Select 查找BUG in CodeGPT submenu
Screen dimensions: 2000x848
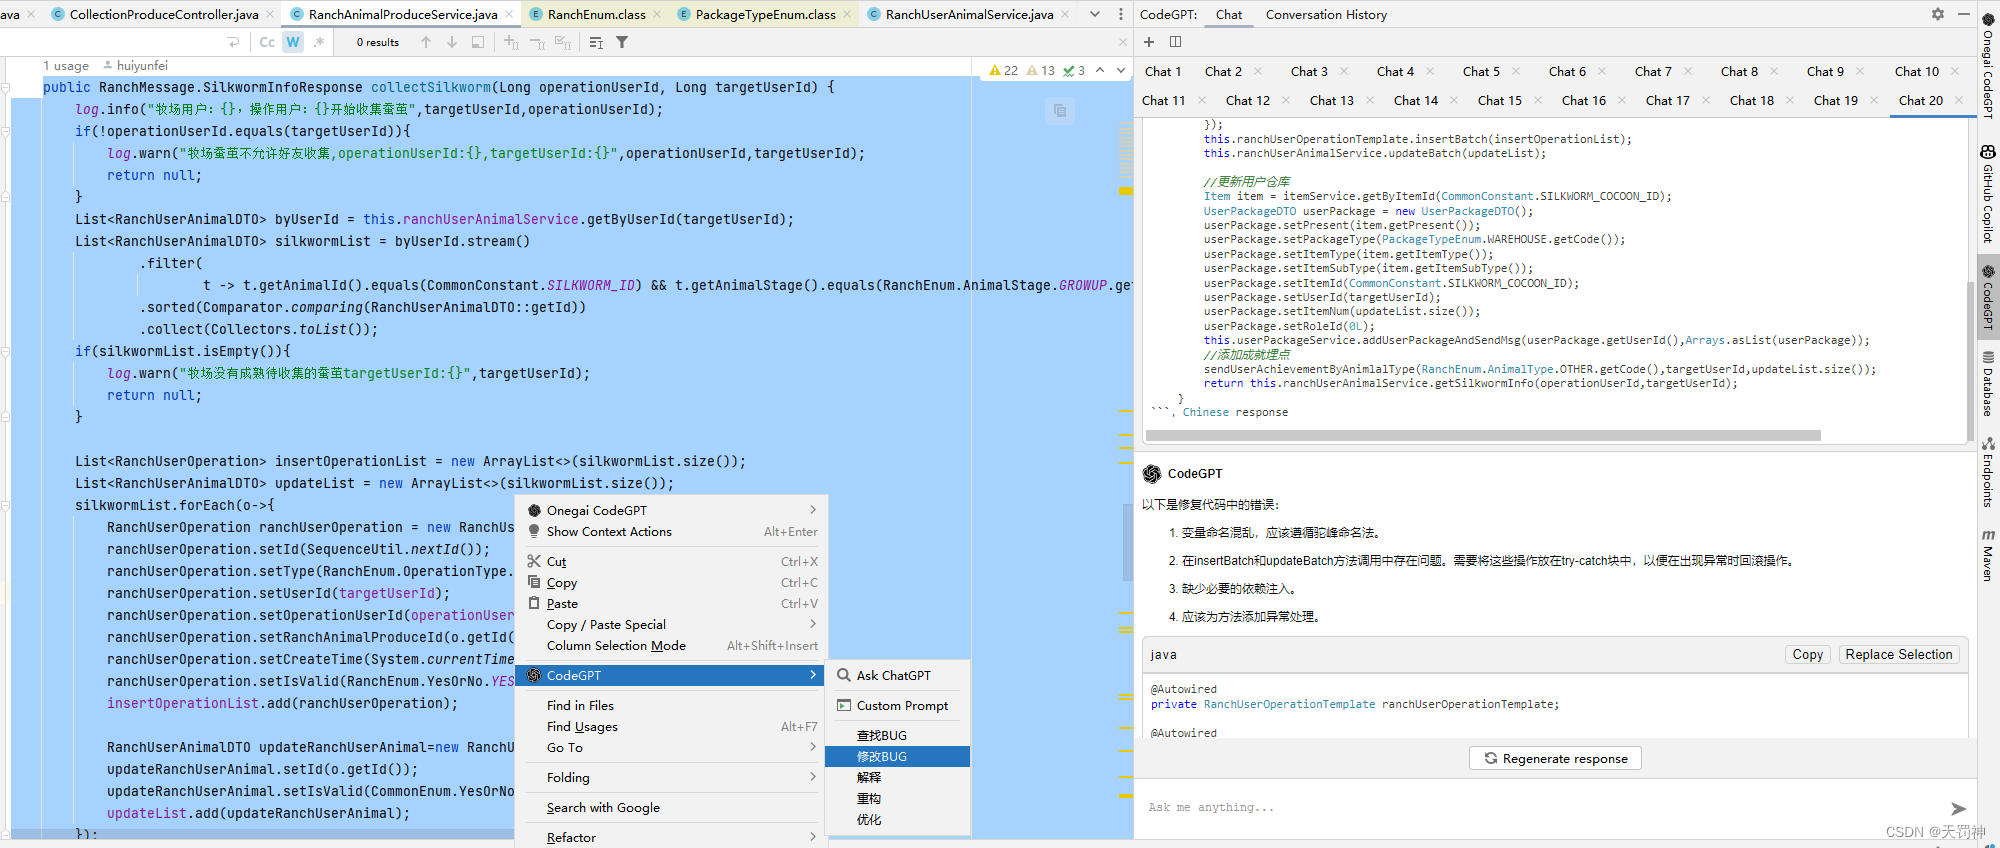[x=898, y=735]
